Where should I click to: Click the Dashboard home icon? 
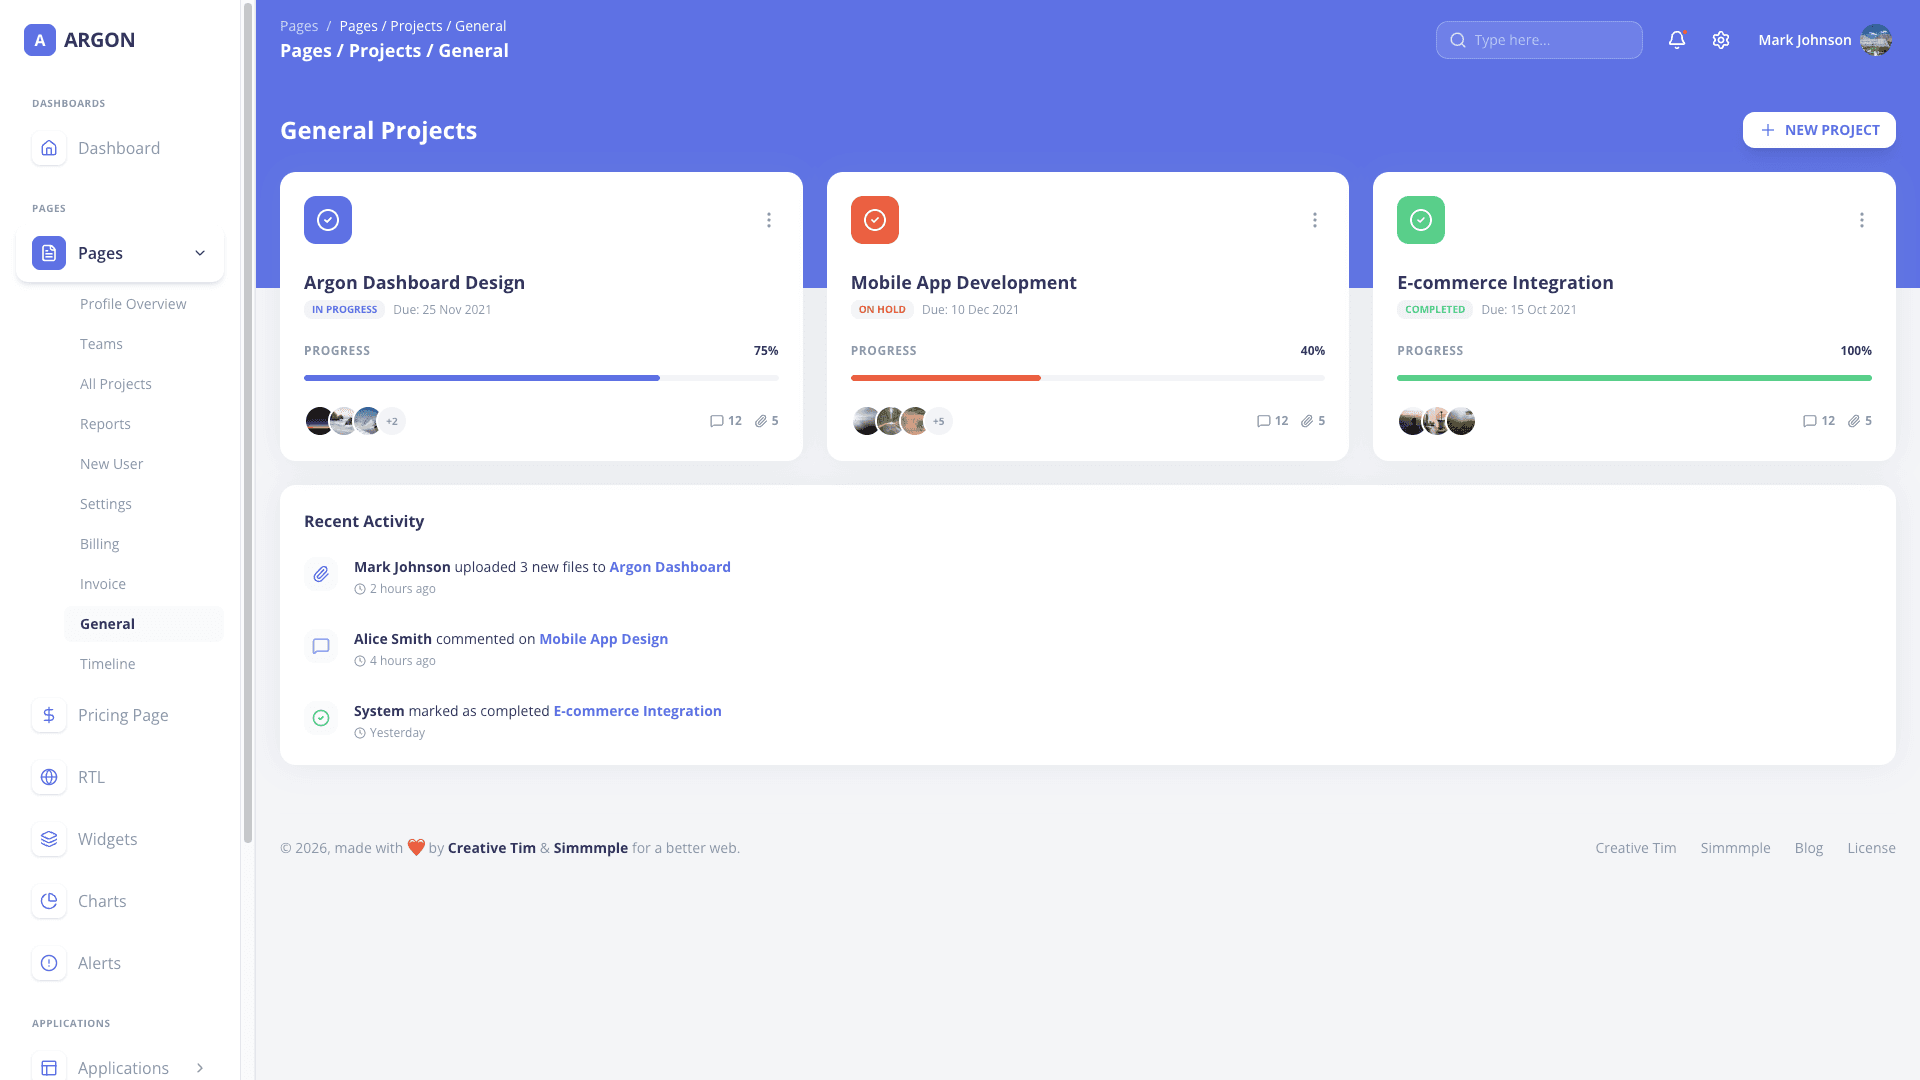pos(48,148)
